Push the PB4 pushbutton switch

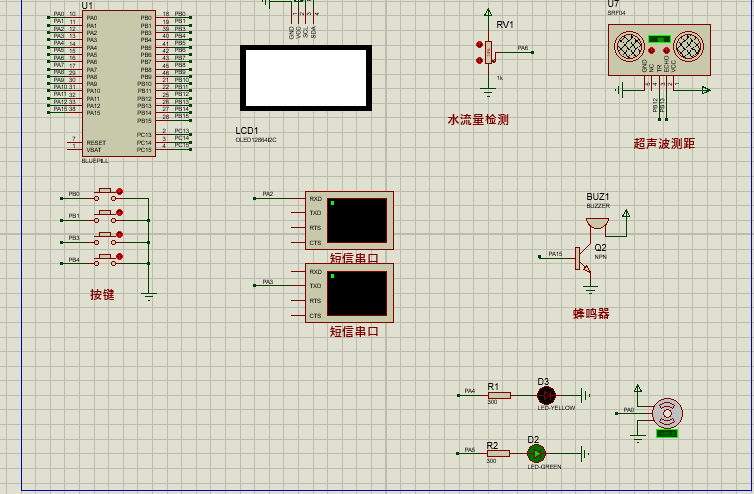105,260
